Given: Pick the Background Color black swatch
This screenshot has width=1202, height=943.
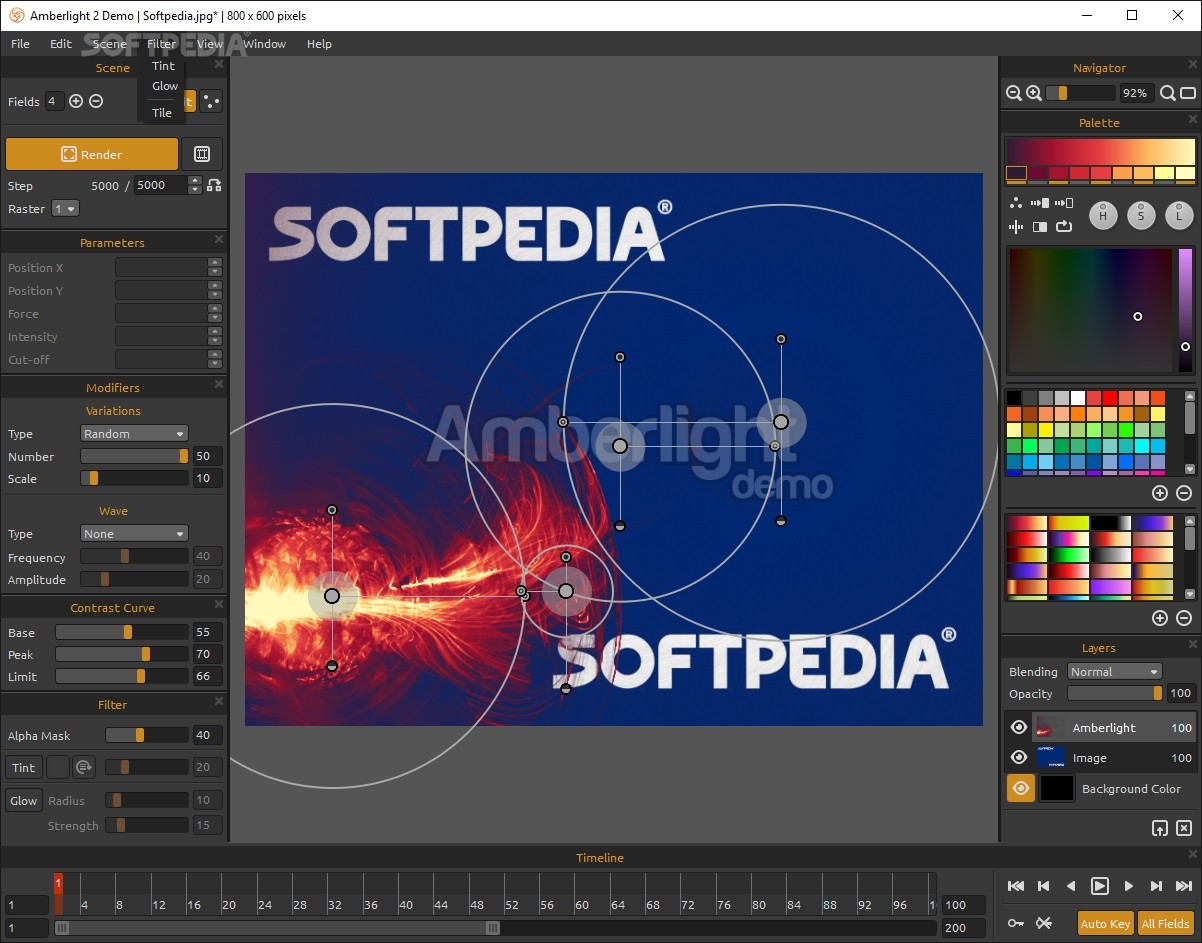Looking at the screenshot, I should pos(1057,788).
